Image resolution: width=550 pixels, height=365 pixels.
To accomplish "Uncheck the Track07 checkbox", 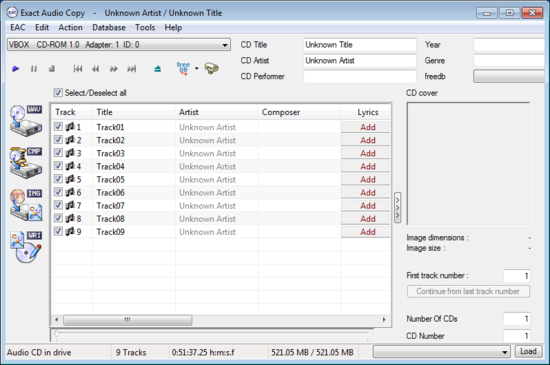I will click(58, 205).
